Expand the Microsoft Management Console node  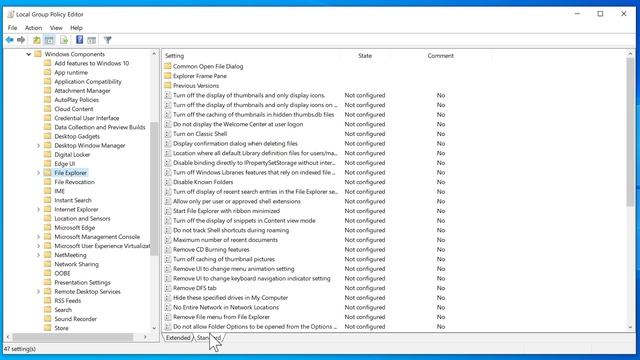[x=38, y=237]
